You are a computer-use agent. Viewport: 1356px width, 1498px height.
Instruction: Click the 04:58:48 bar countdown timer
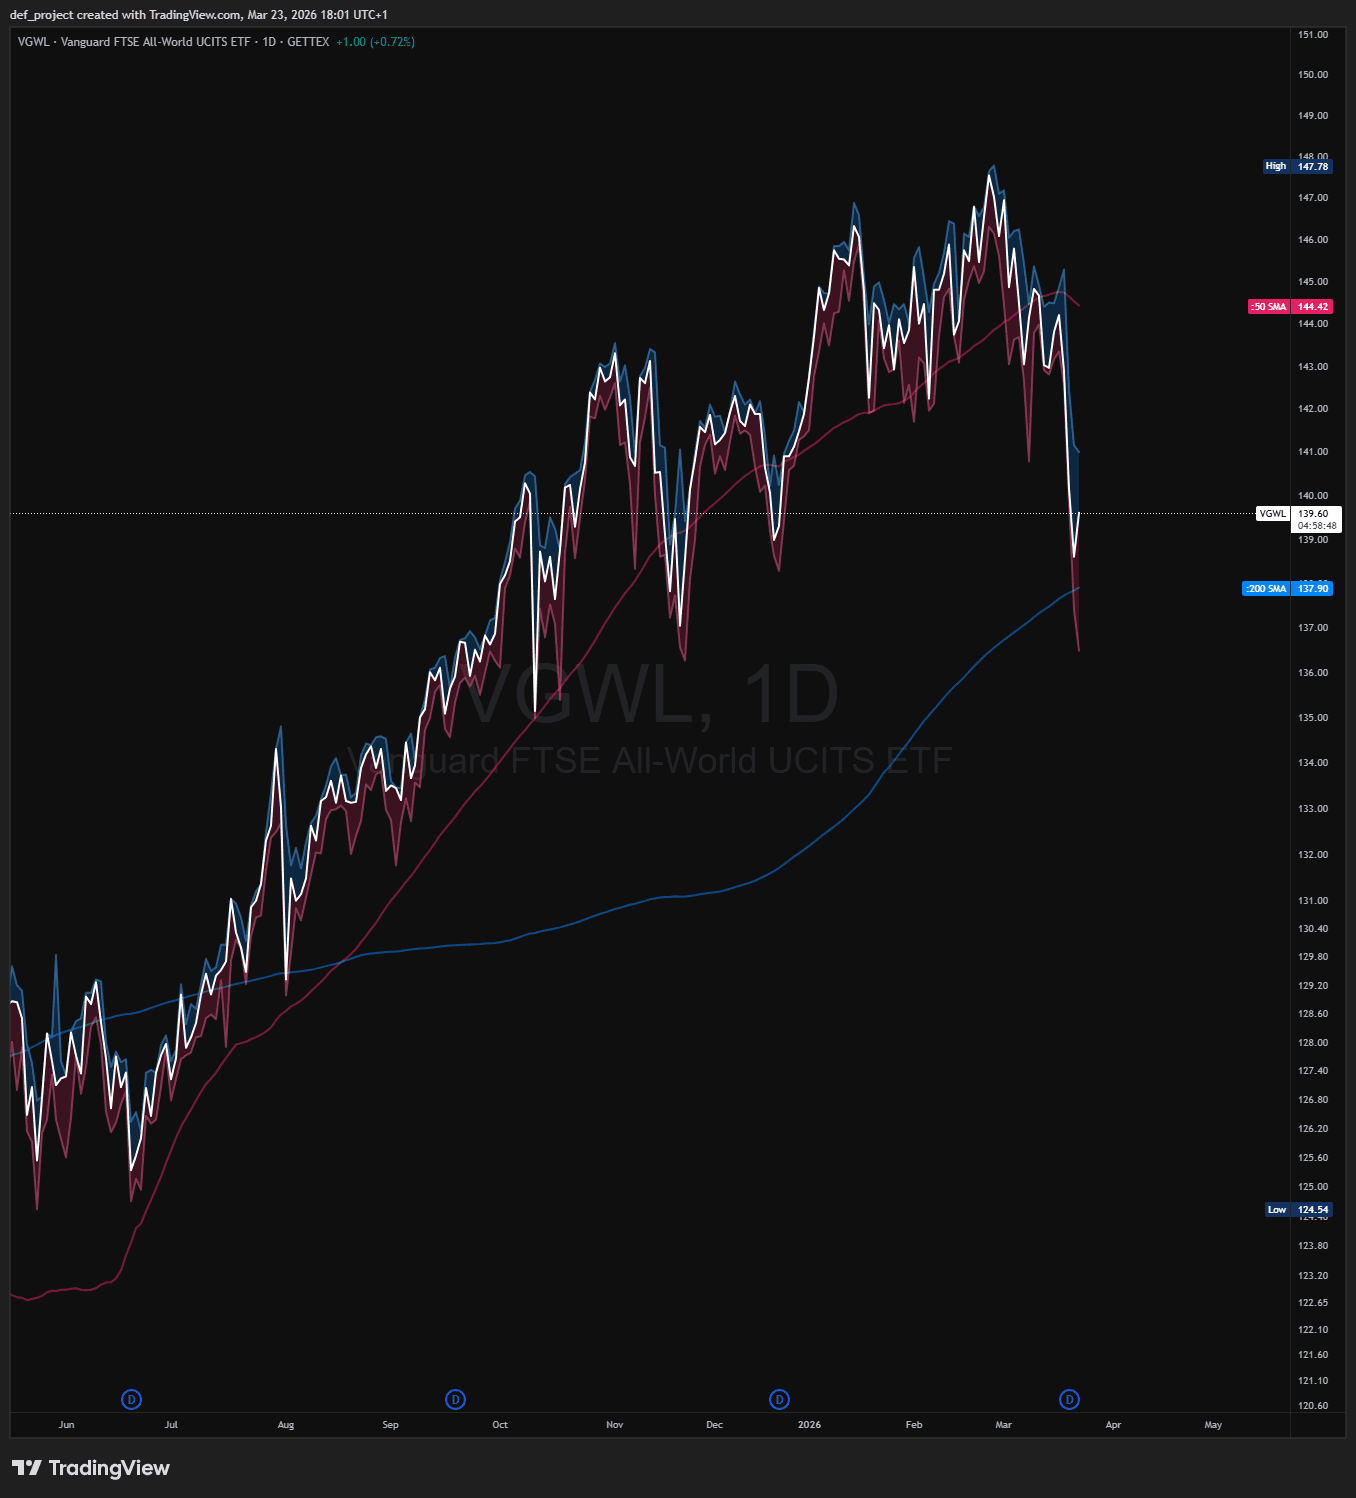[x=1317, y=526]
